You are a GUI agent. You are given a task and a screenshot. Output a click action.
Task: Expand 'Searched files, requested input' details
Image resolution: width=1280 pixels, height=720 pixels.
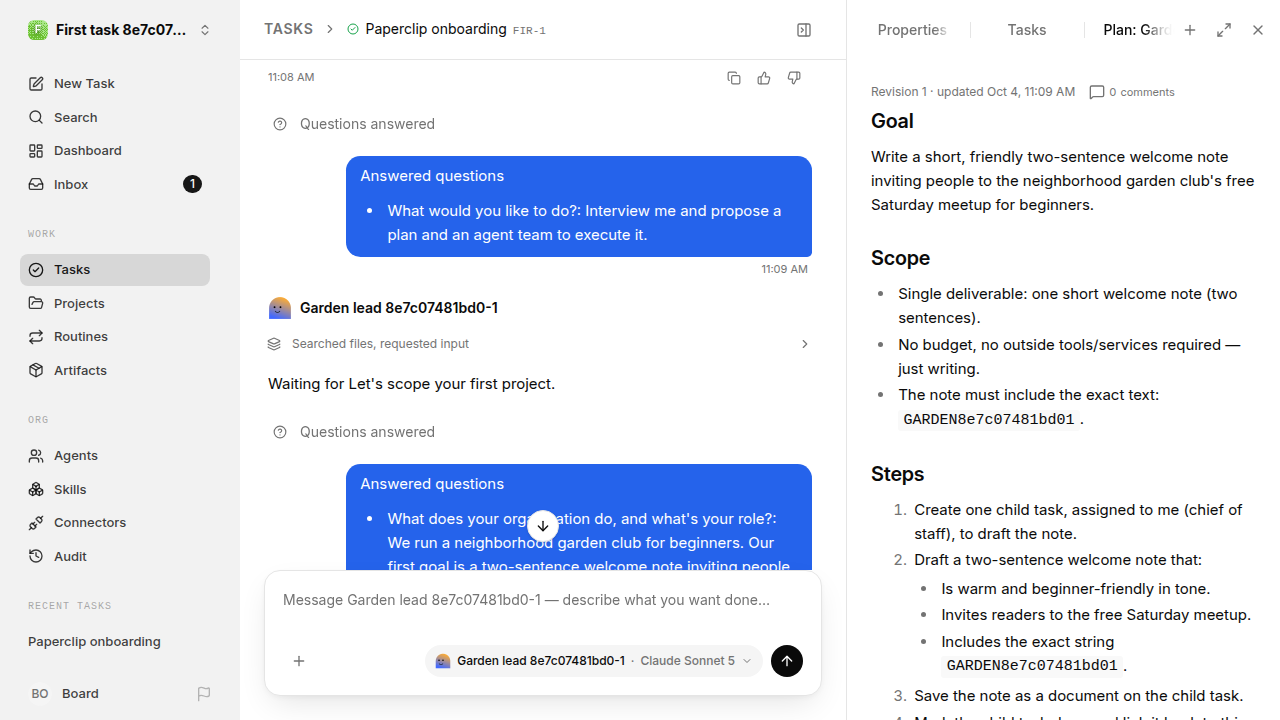pos(539,344)
